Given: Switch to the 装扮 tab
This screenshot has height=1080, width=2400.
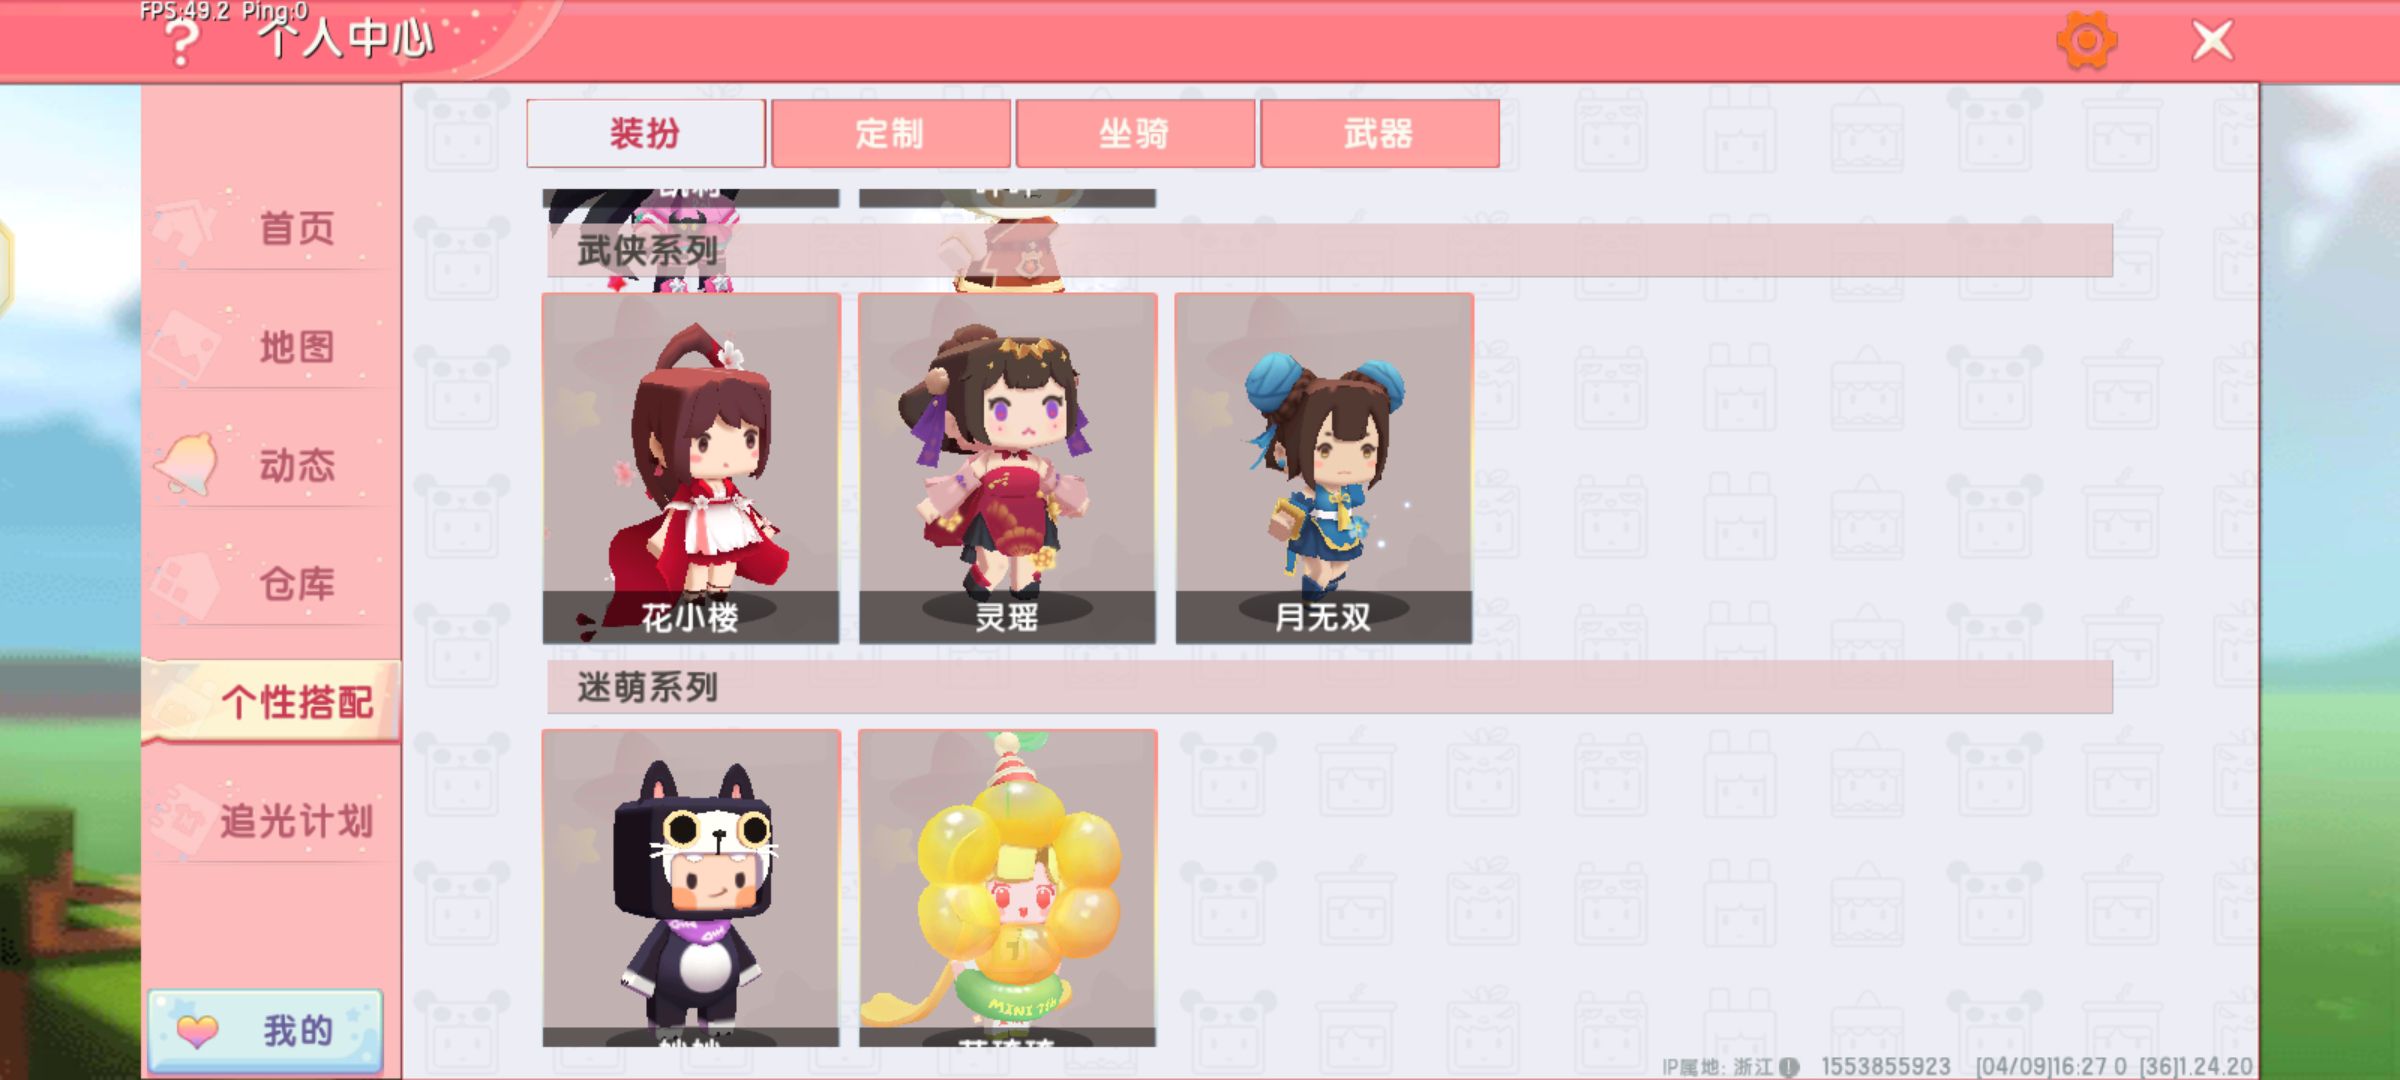Looking at the screenshot, I should click(646, 133).
